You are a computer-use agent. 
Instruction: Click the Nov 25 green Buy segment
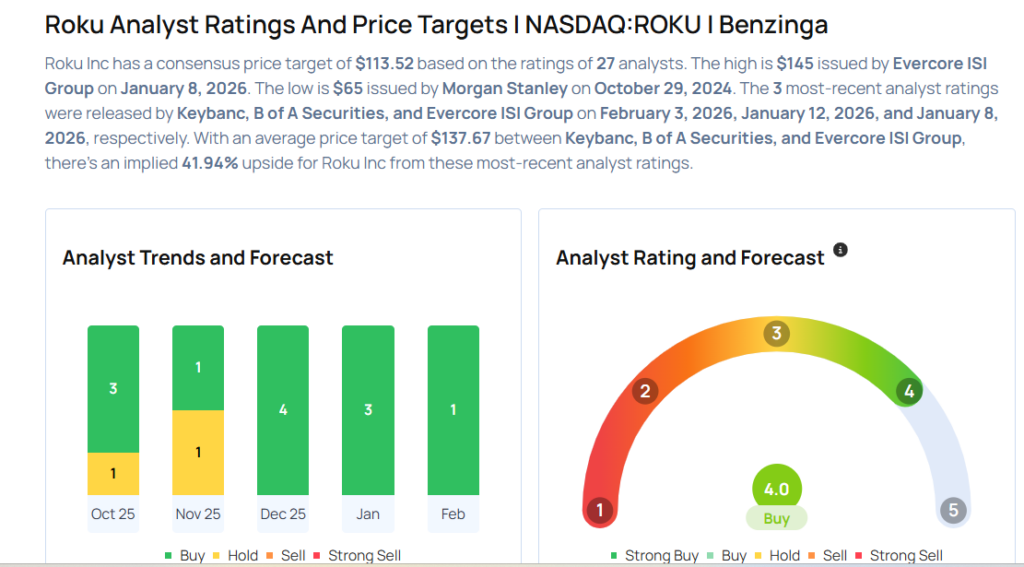[198, 367]
